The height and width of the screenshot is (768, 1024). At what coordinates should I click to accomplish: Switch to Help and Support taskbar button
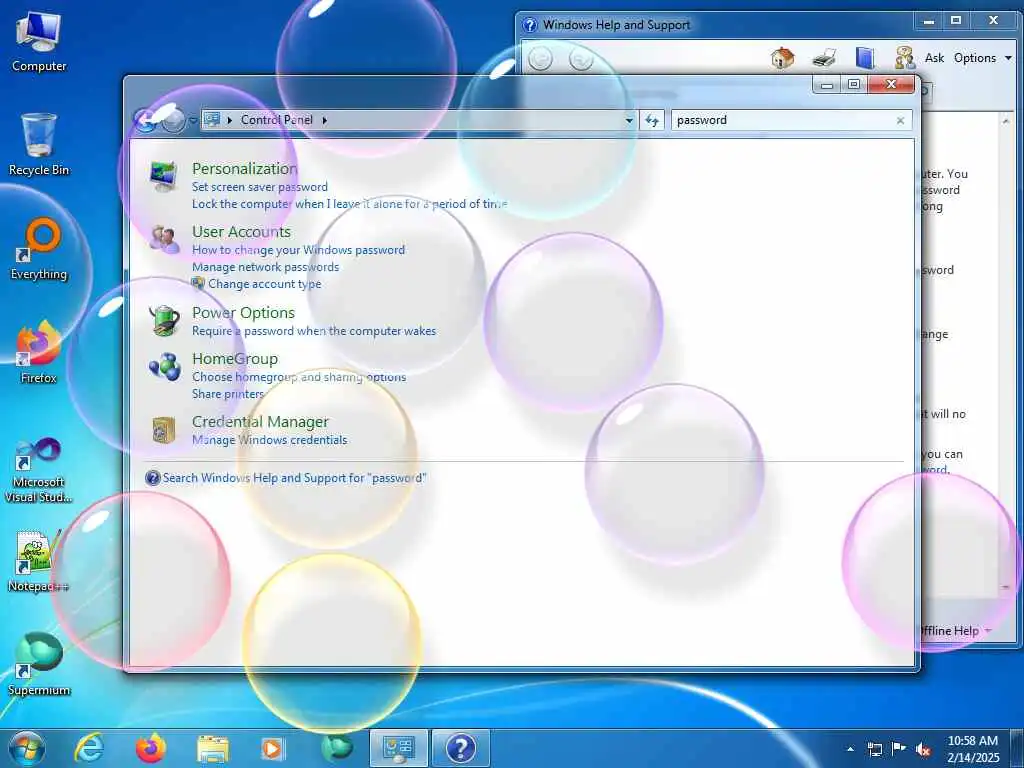(x=460, y=748)
